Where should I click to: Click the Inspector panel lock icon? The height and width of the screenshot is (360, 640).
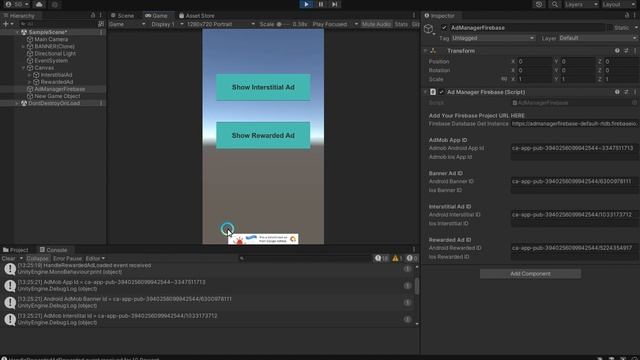[627, 16]
